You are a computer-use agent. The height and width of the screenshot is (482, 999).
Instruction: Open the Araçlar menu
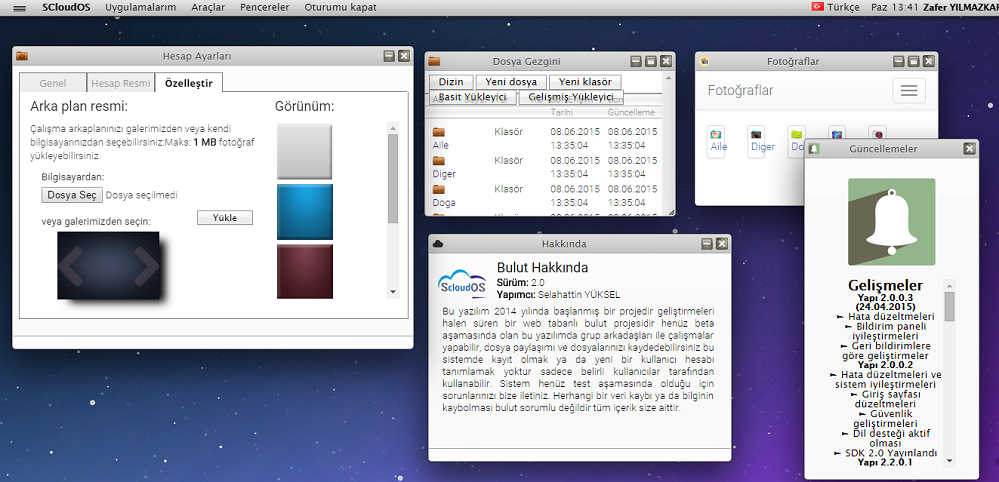coord(208,7)
